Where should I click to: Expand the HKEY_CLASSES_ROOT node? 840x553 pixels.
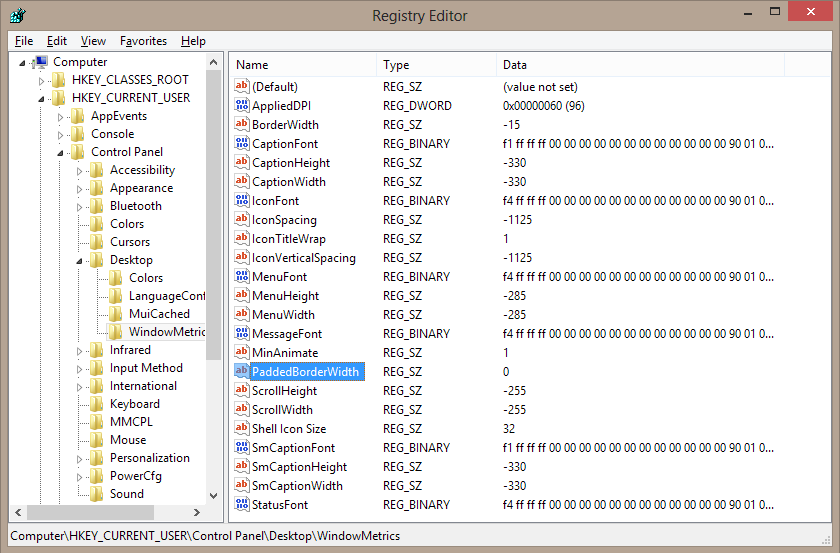[x=41, y=81]
